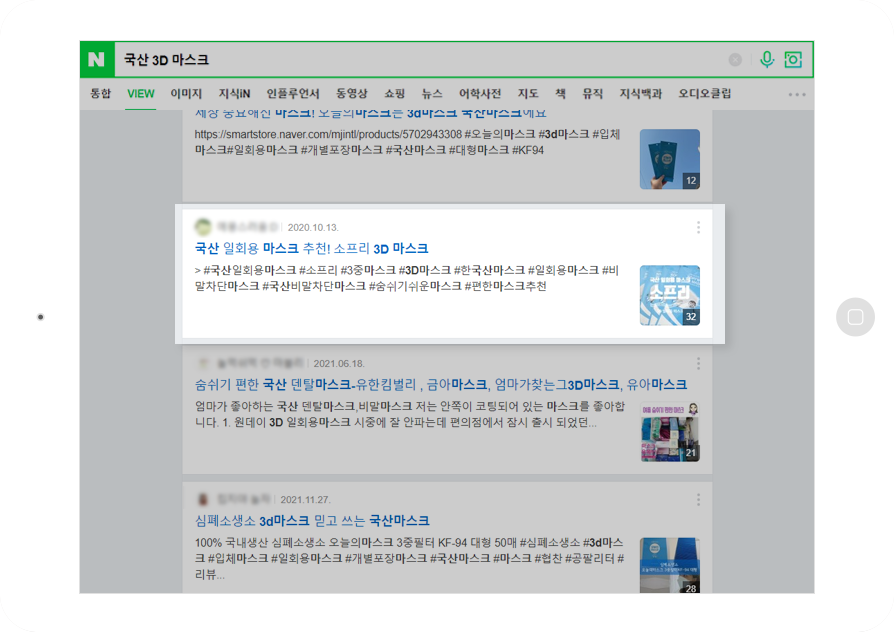Open the 오디오클립 tab
This screenshot has width=894, height=632.
[x=705, y=94]
